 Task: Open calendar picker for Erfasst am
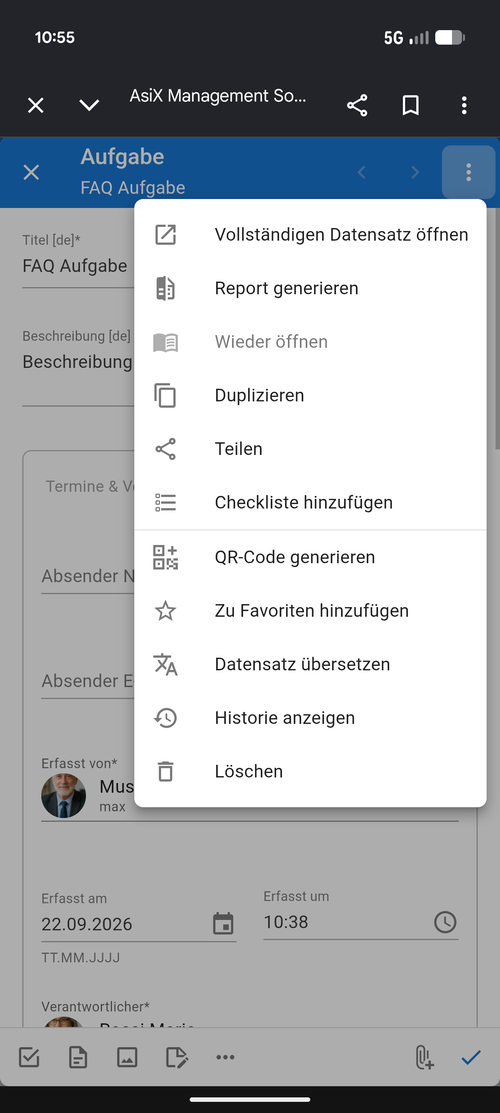tap(223, 923)
